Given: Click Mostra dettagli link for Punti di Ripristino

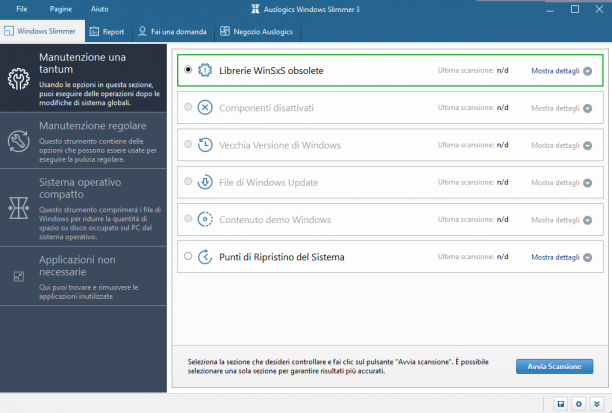Looking at the screenshot, I should click(555, 257).
